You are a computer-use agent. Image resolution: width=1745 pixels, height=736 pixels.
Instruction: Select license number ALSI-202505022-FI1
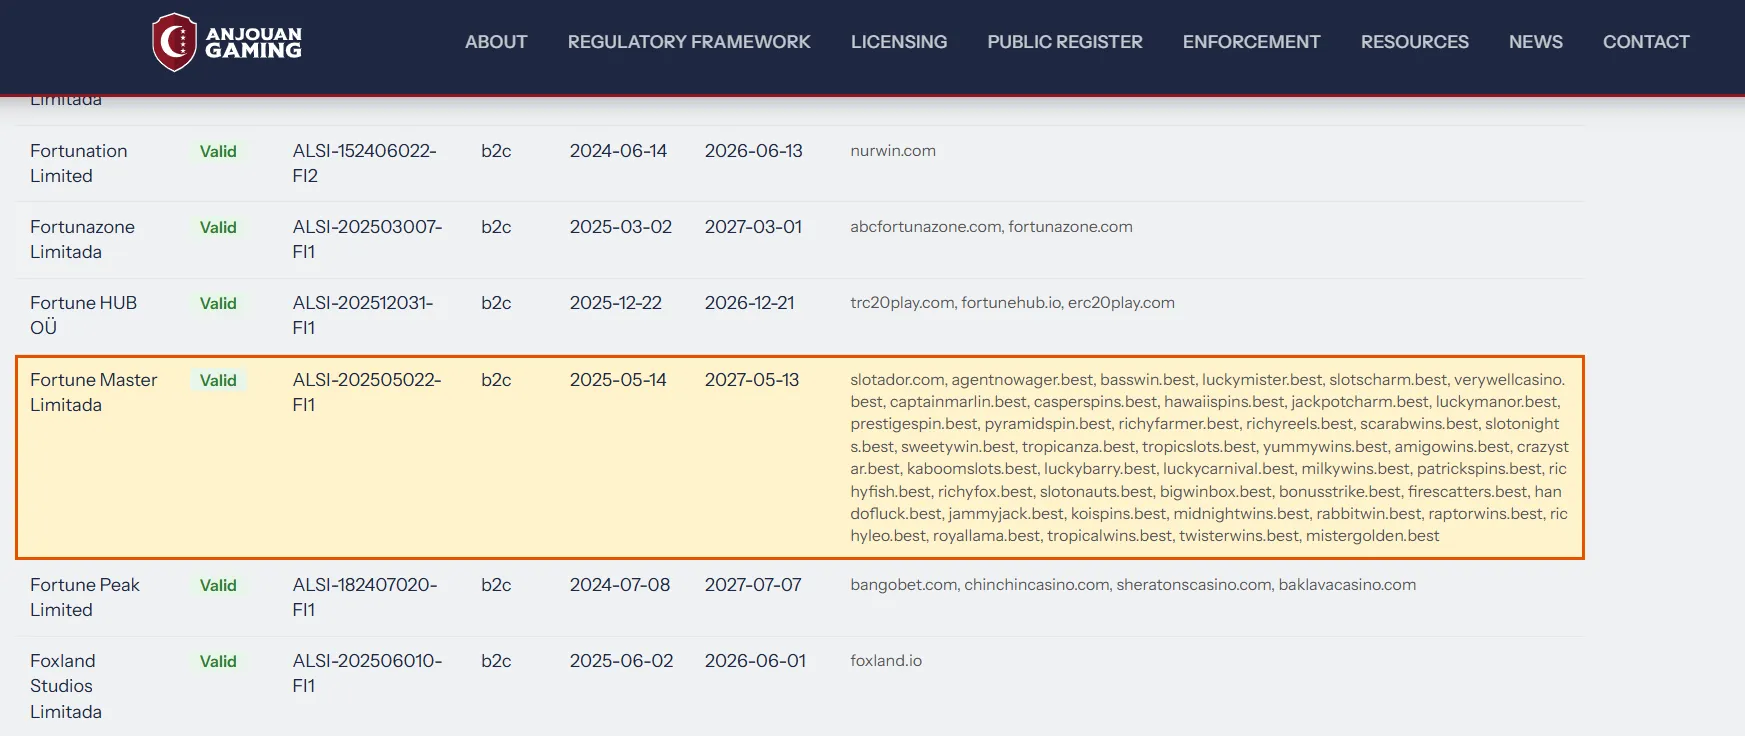pos(367,392)
